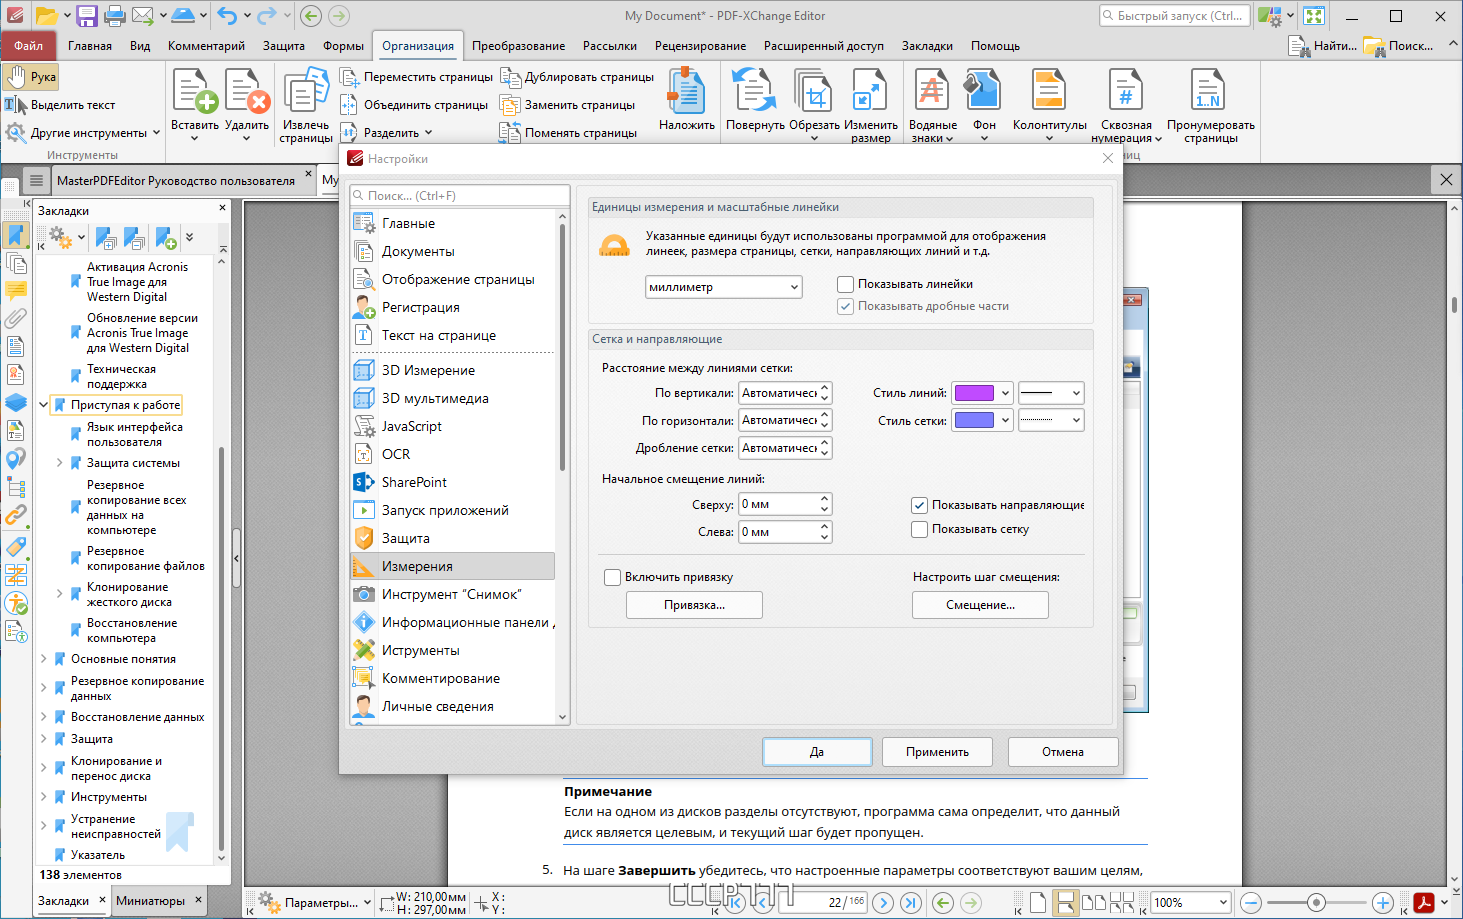
Task: Enable Показывать линейки checkbox
Action: [845, 284]
